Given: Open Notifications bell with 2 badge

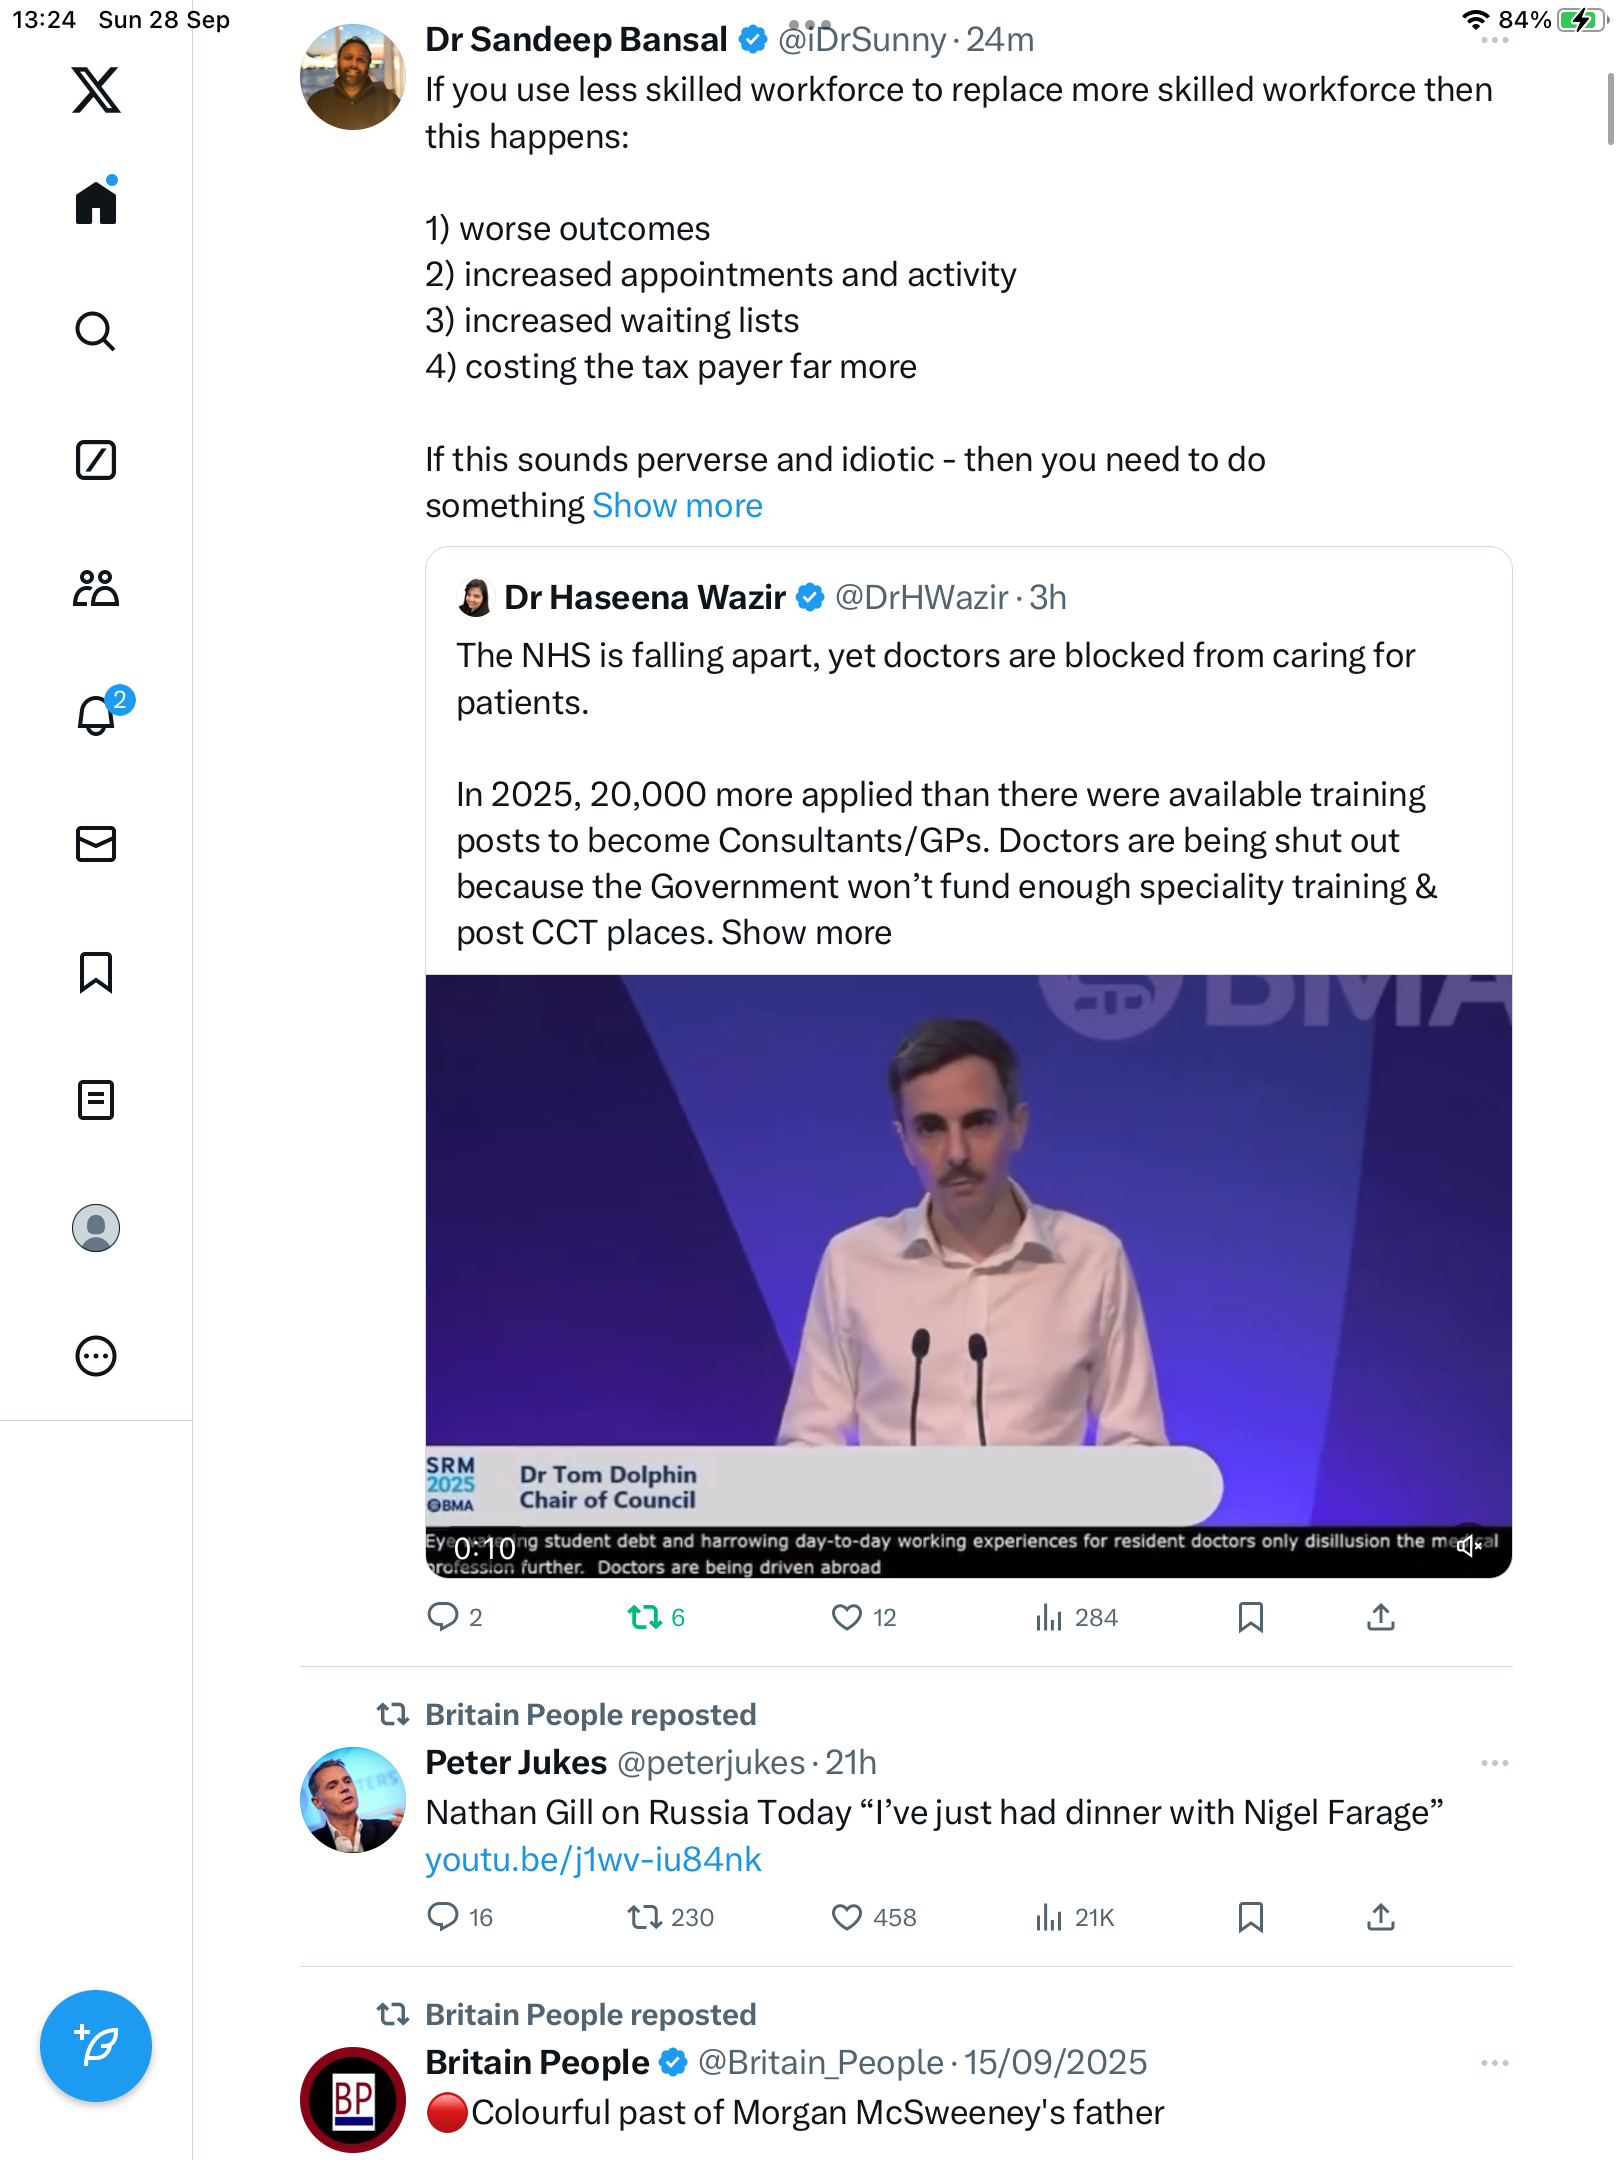Looking at the screenshot, I should point(98,715).
